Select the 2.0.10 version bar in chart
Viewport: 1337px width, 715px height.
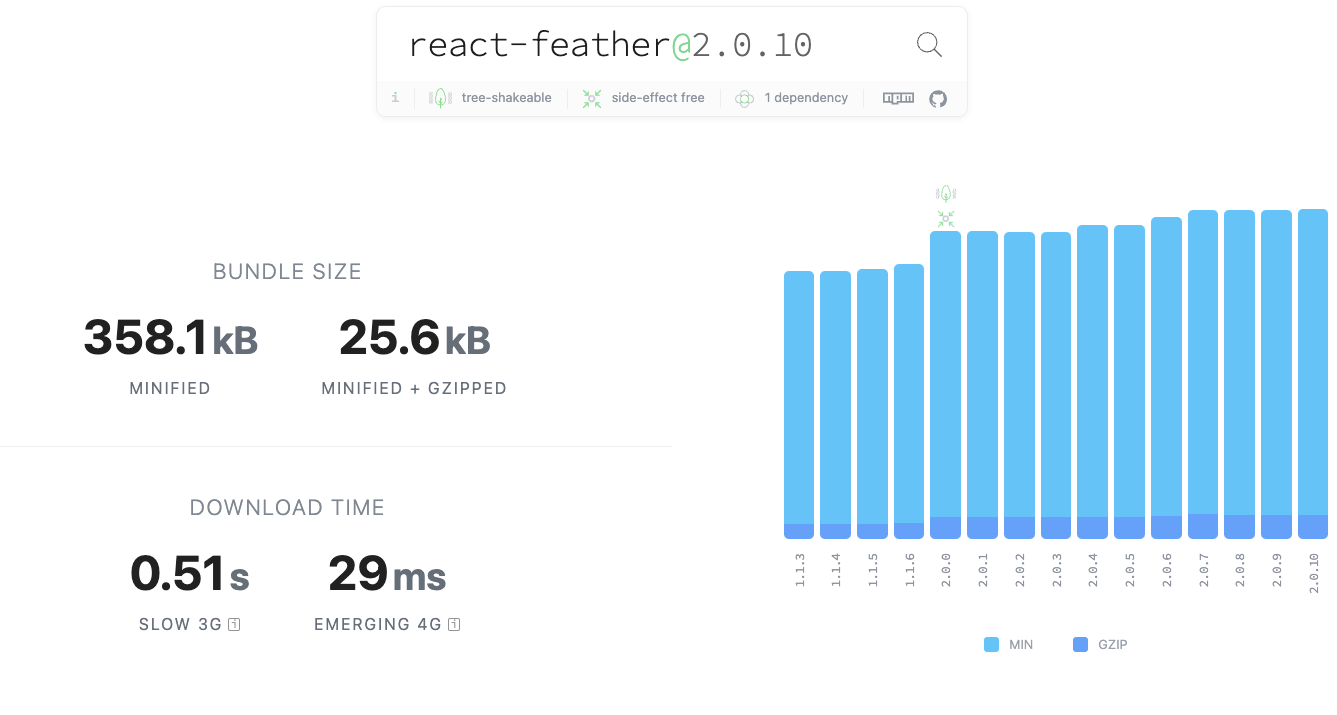pos(1313,370)
